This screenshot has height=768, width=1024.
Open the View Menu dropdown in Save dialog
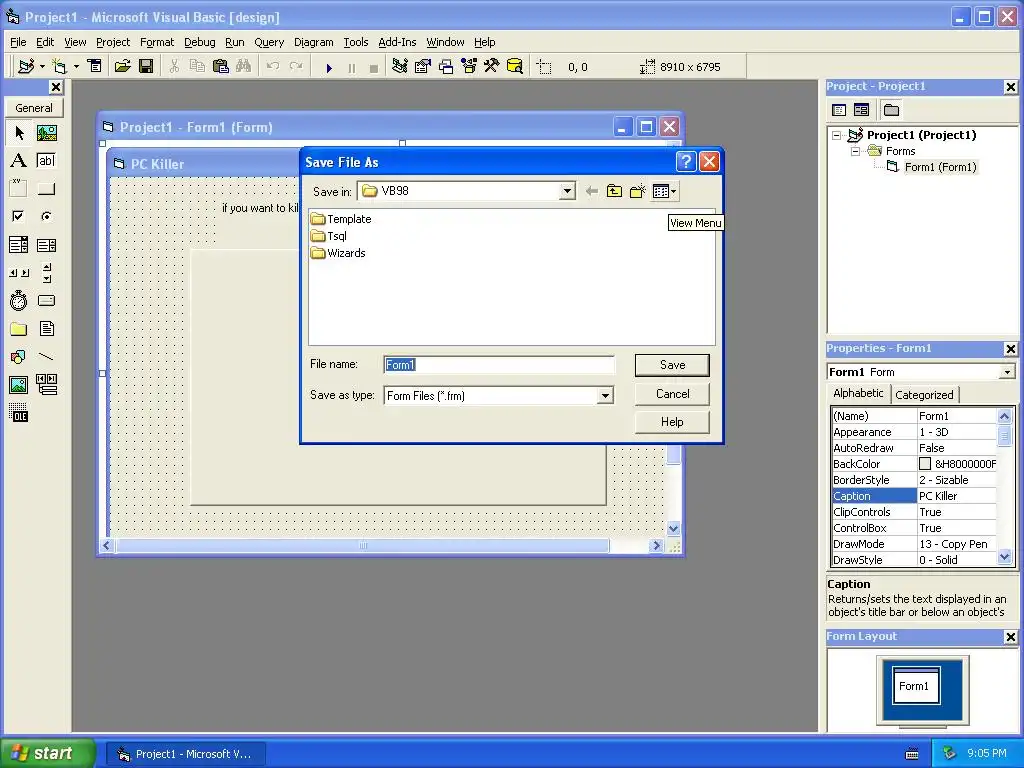[664, 191]
